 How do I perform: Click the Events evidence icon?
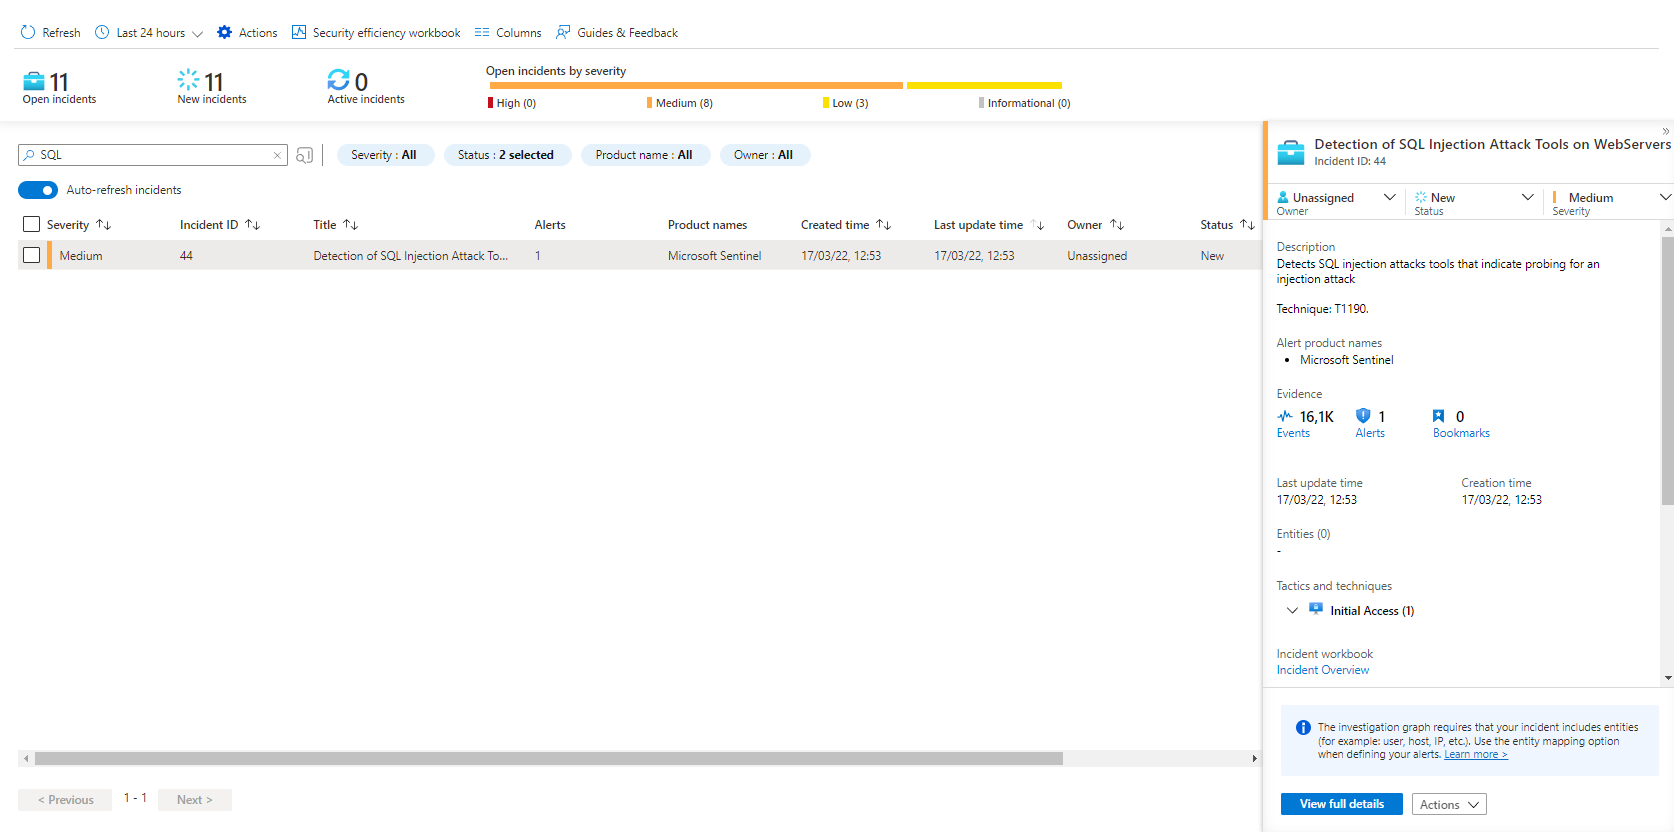tap(1285, 416)
